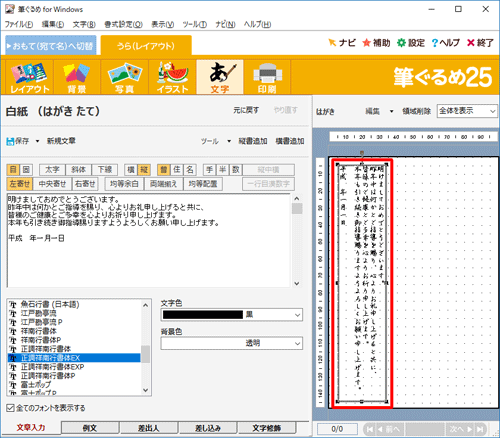This screenshot has width=500, height=438.
Task: Open ファイル(F) menu
Action: point(19,24)
